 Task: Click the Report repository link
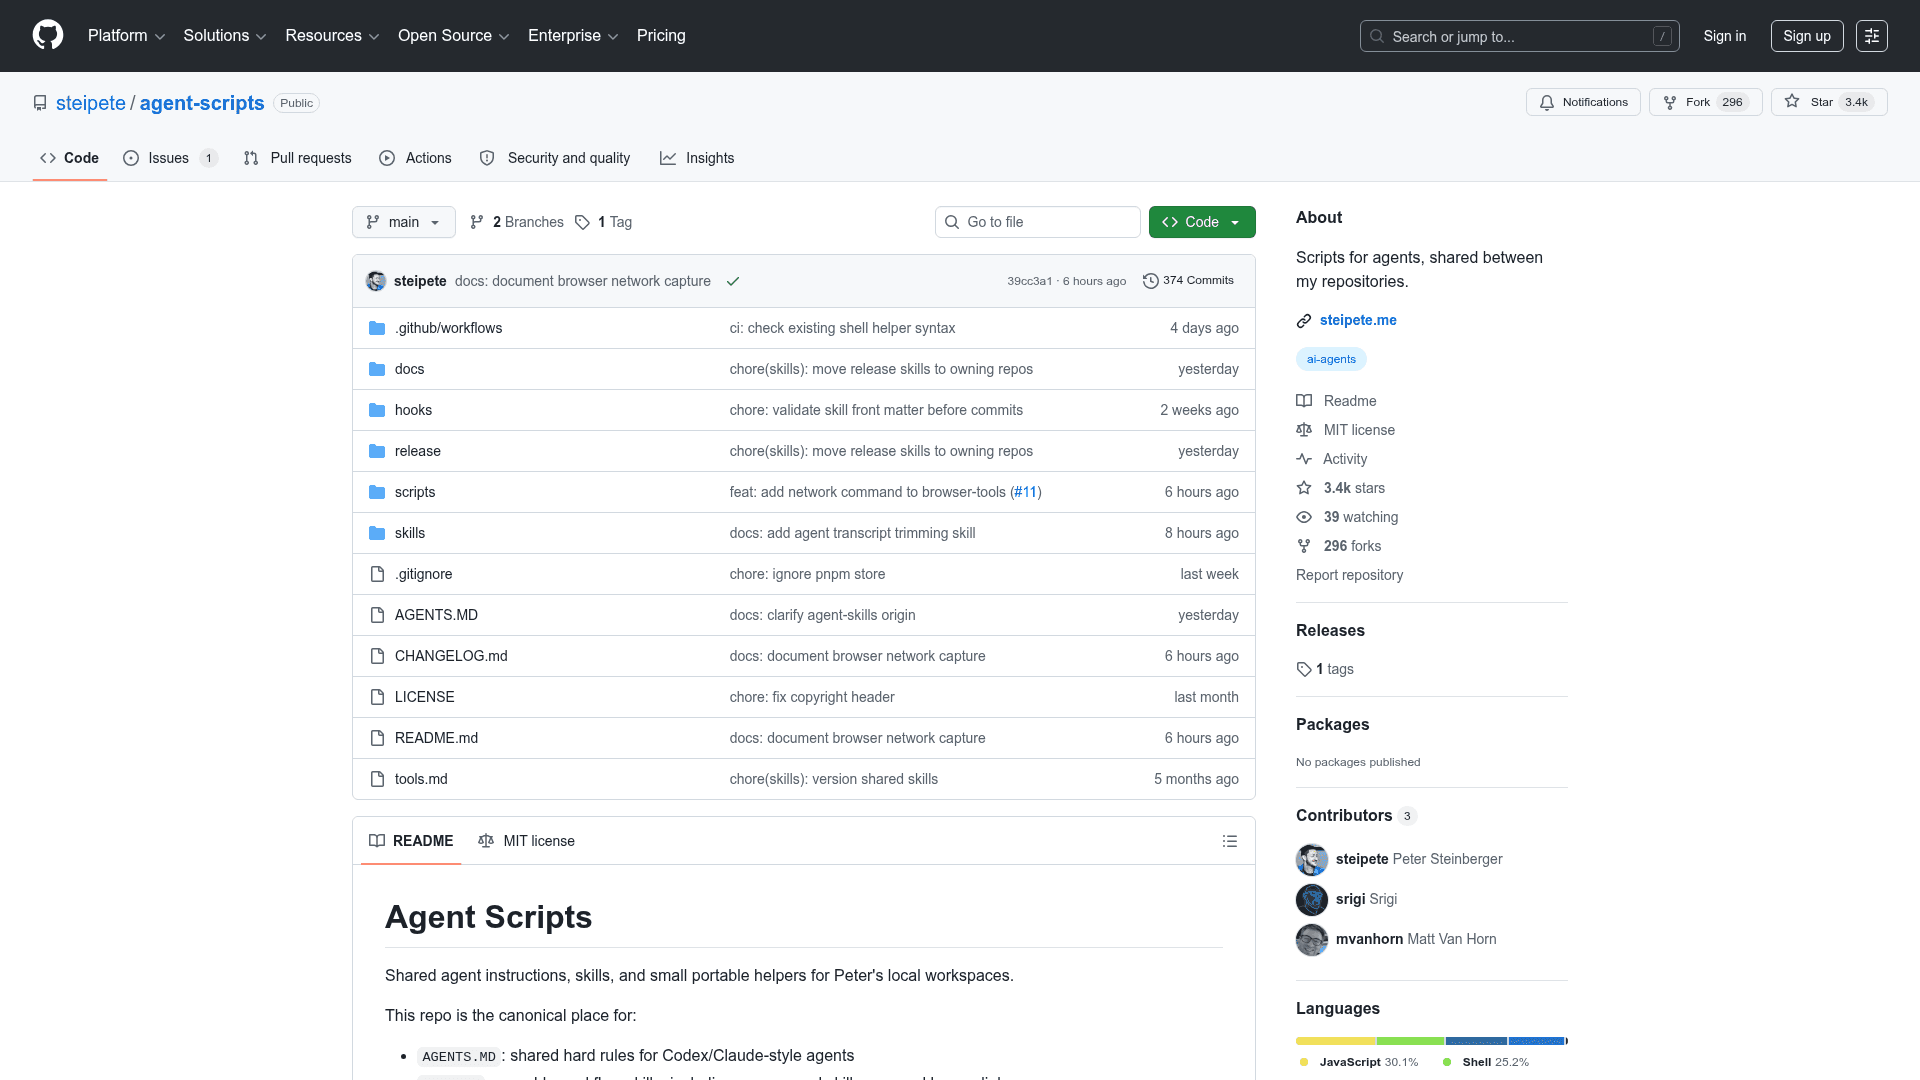pyautogui.click(x=1349, y=575)
